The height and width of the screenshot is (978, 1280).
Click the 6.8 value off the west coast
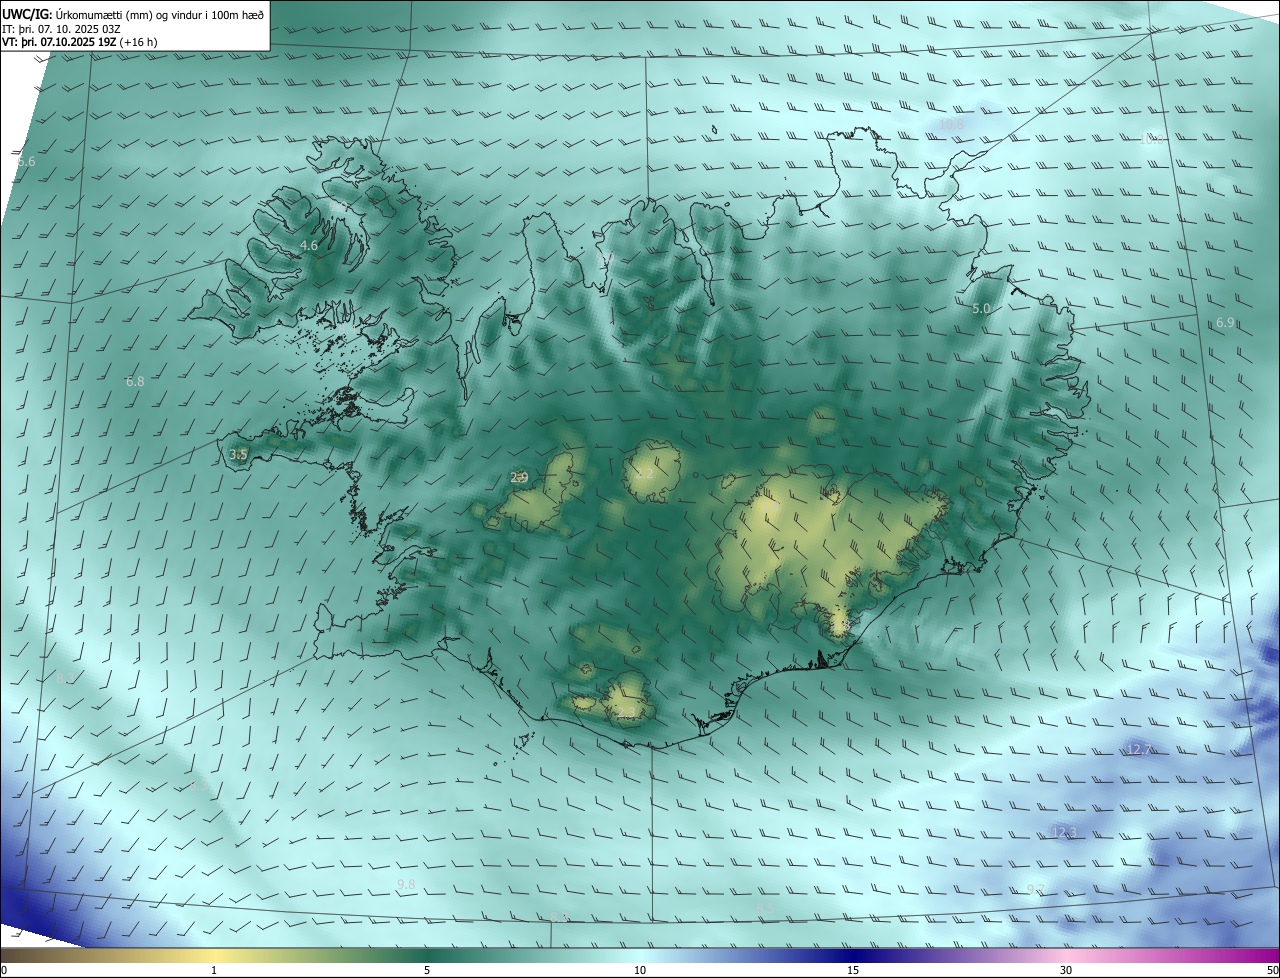[135, 381]
